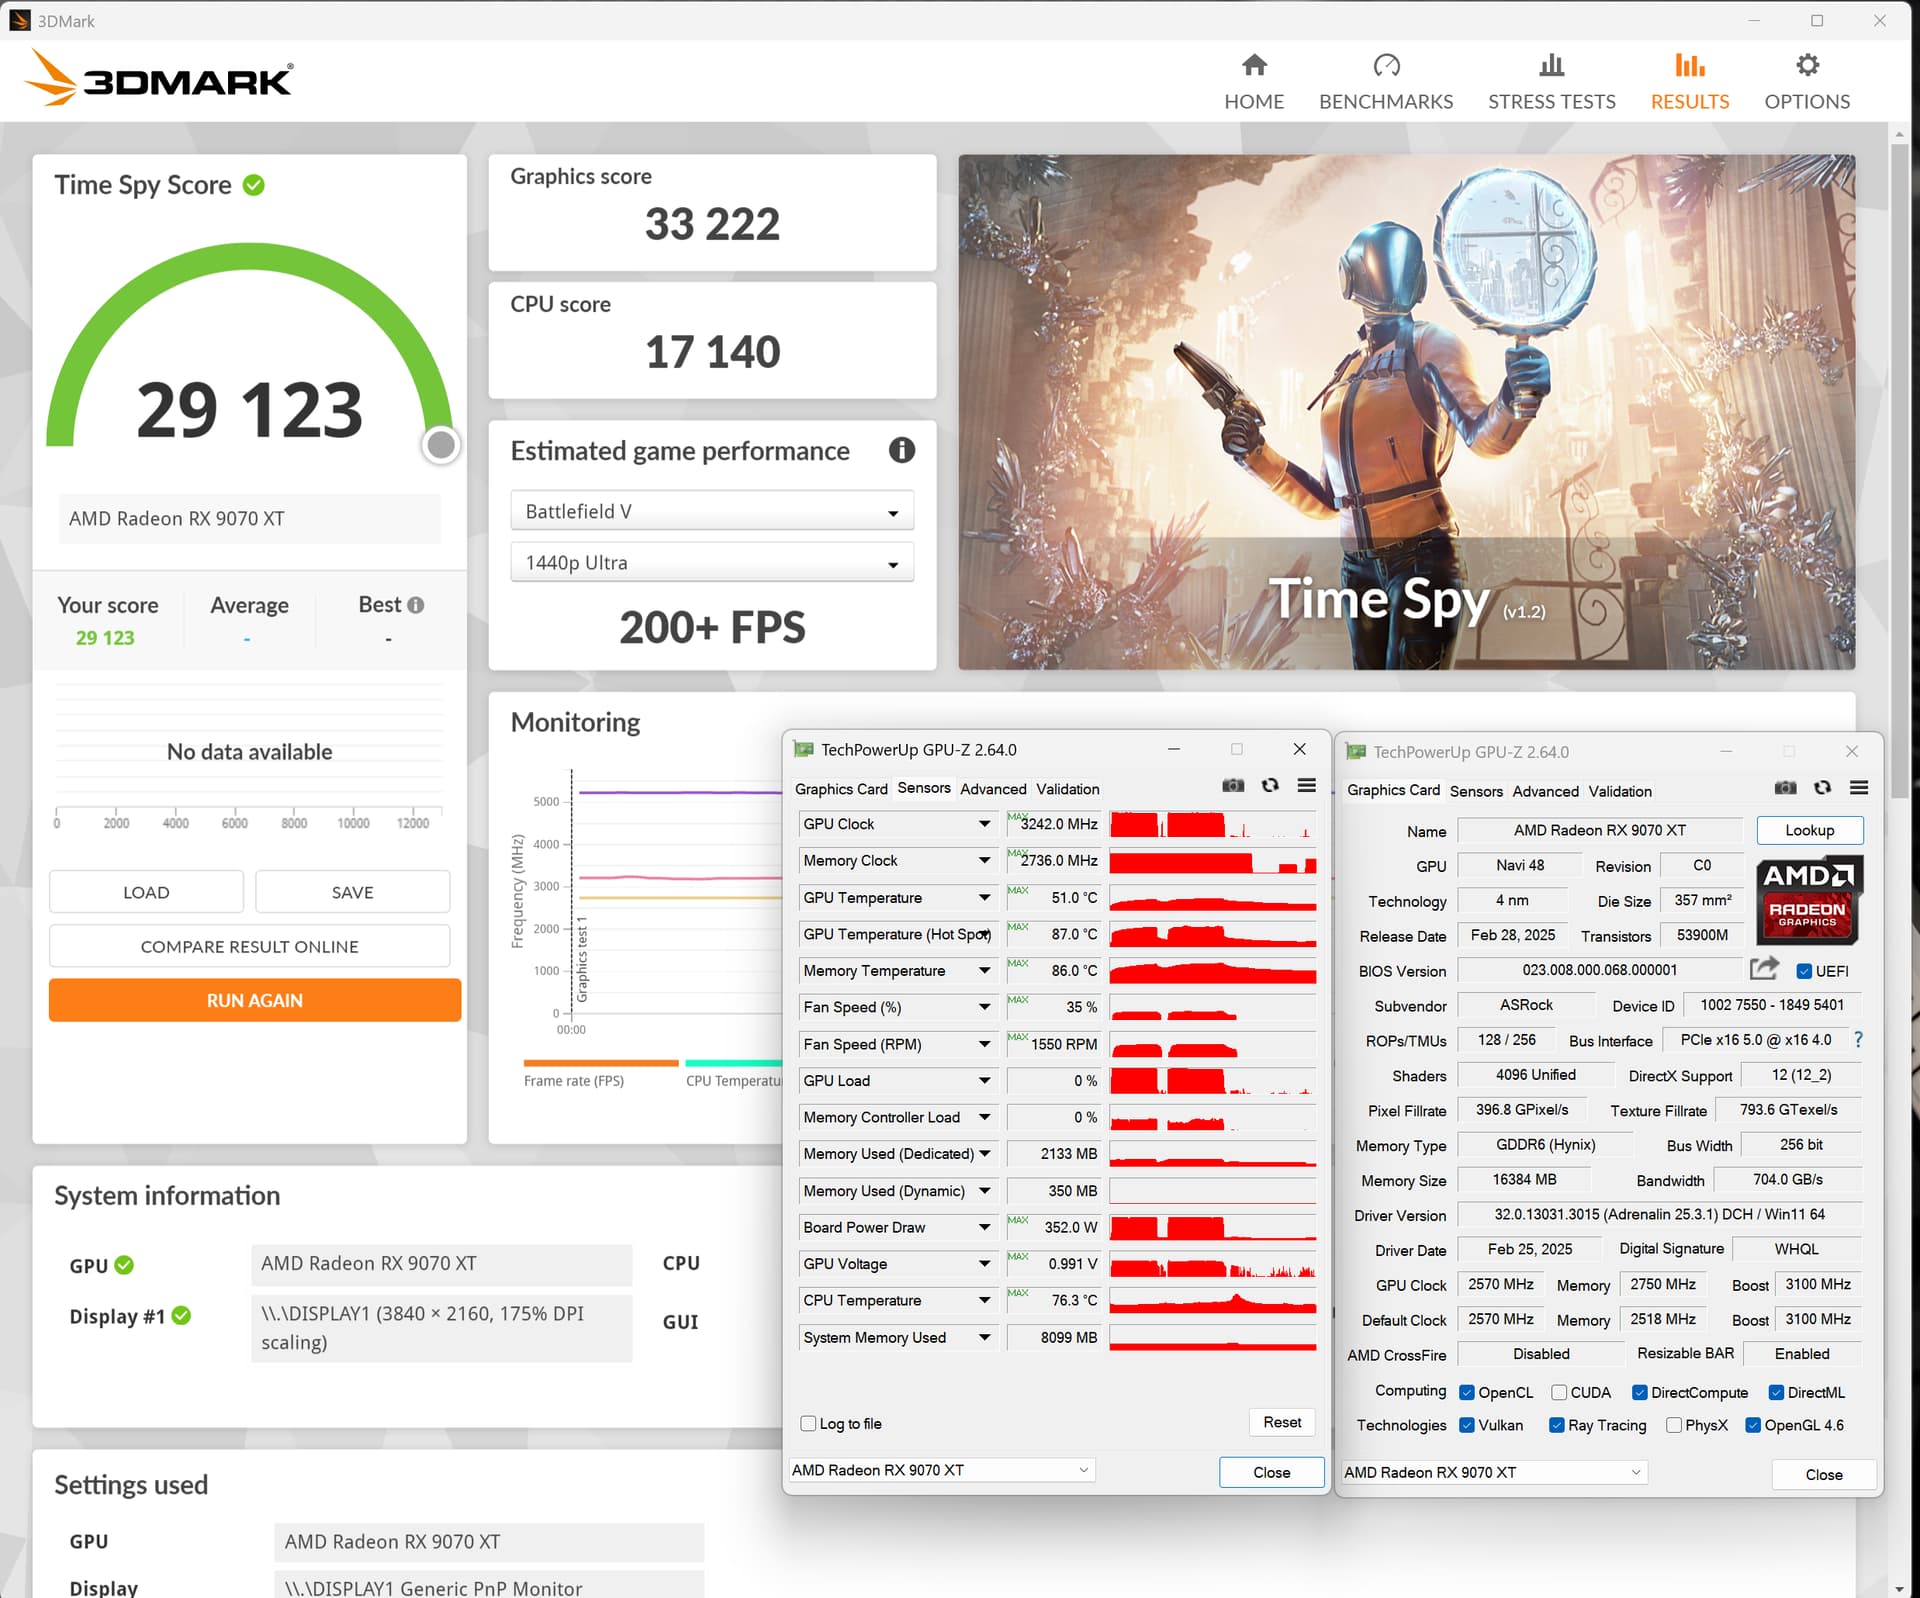Open the Battlefield V game dropdown
The width and height of the screenshot is (1920, 1598).
(x=712, y=511)
